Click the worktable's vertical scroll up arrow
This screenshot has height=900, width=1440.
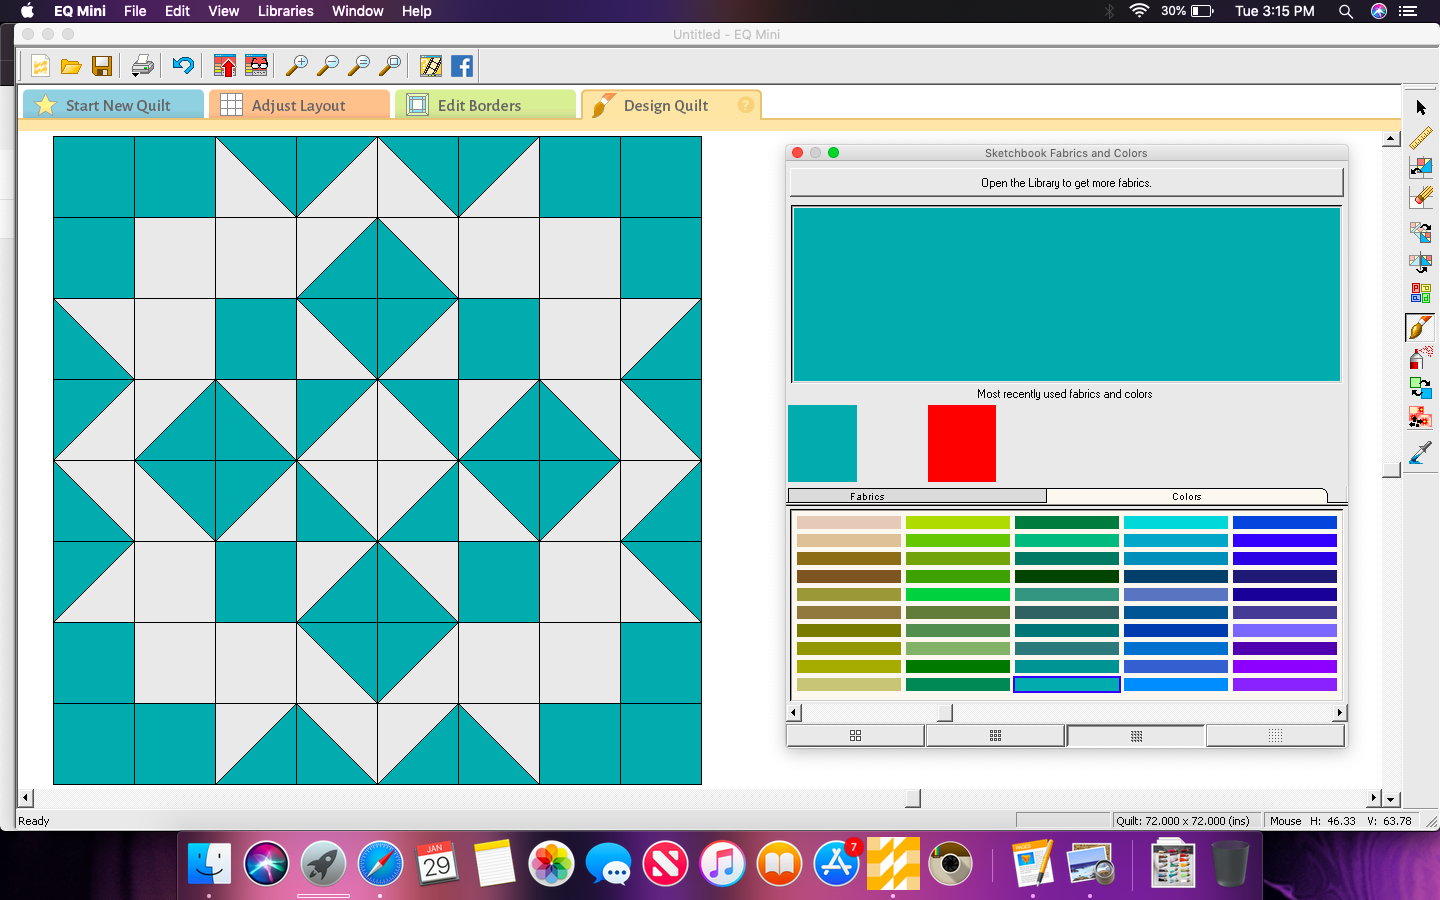coord(1391,139)
